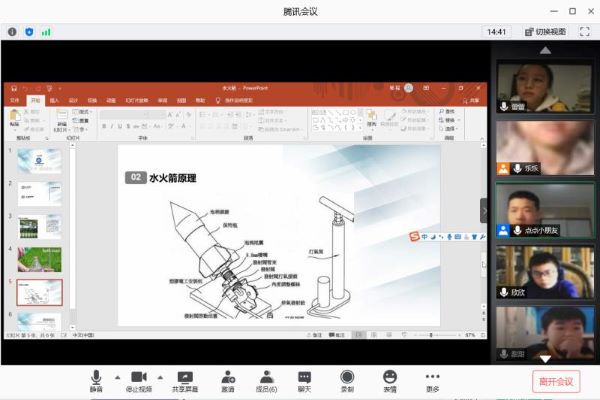Click the switch view button
600x400 pixels.
point(544,32)
